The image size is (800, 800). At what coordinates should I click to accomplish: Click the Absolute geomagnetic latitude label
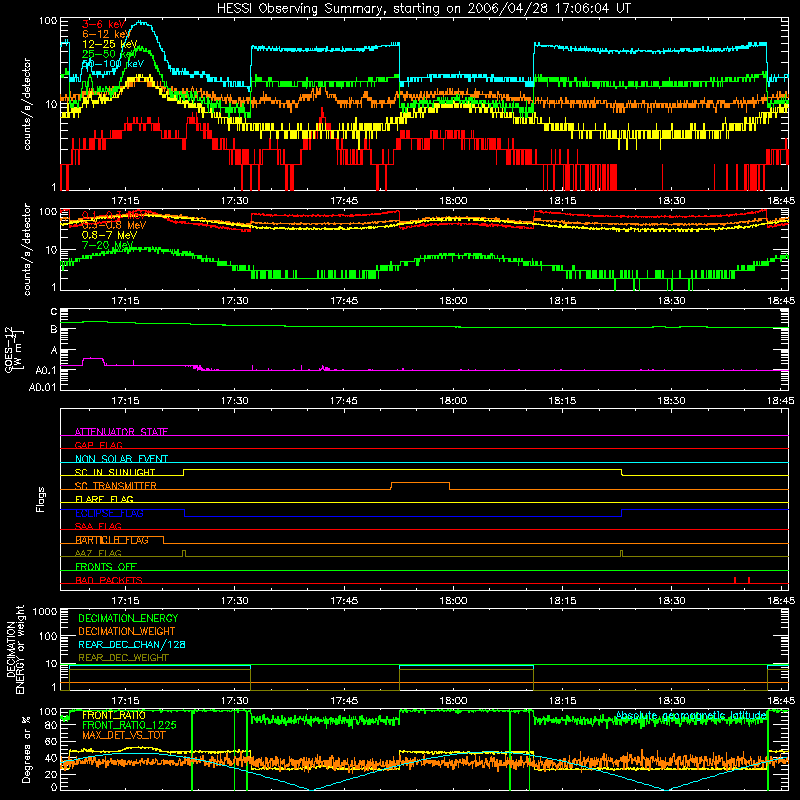point(691,715)
